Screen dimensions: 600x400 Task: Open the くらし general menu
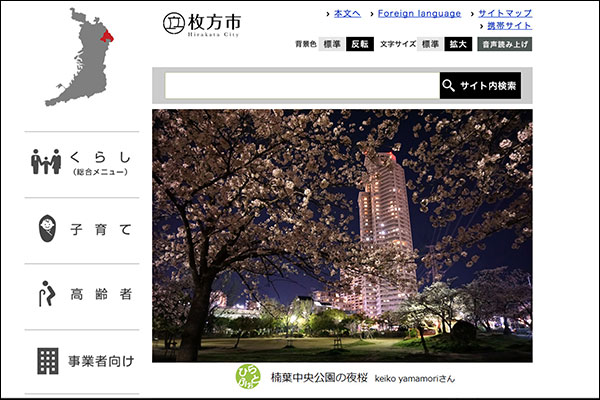[x=100, y=162]
